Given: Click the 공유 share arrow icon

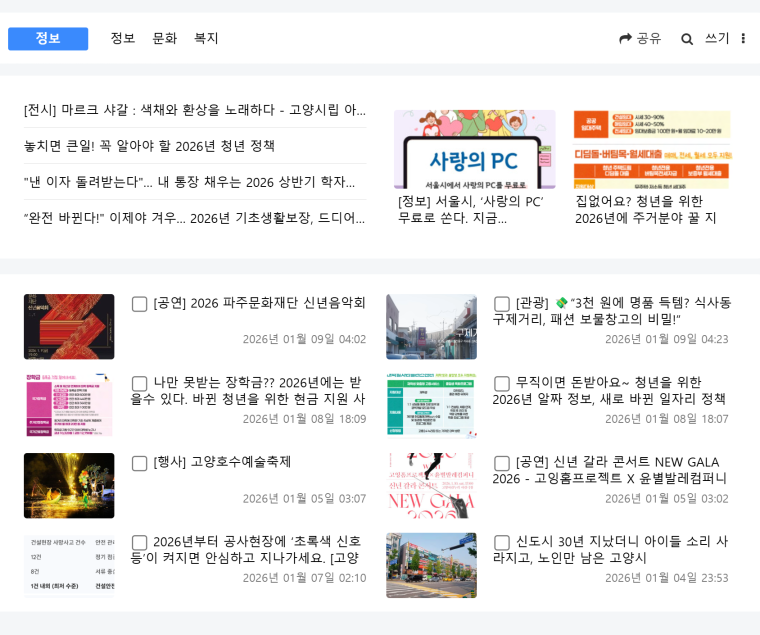Looking at the screenshot, I should tap(626, 39).
